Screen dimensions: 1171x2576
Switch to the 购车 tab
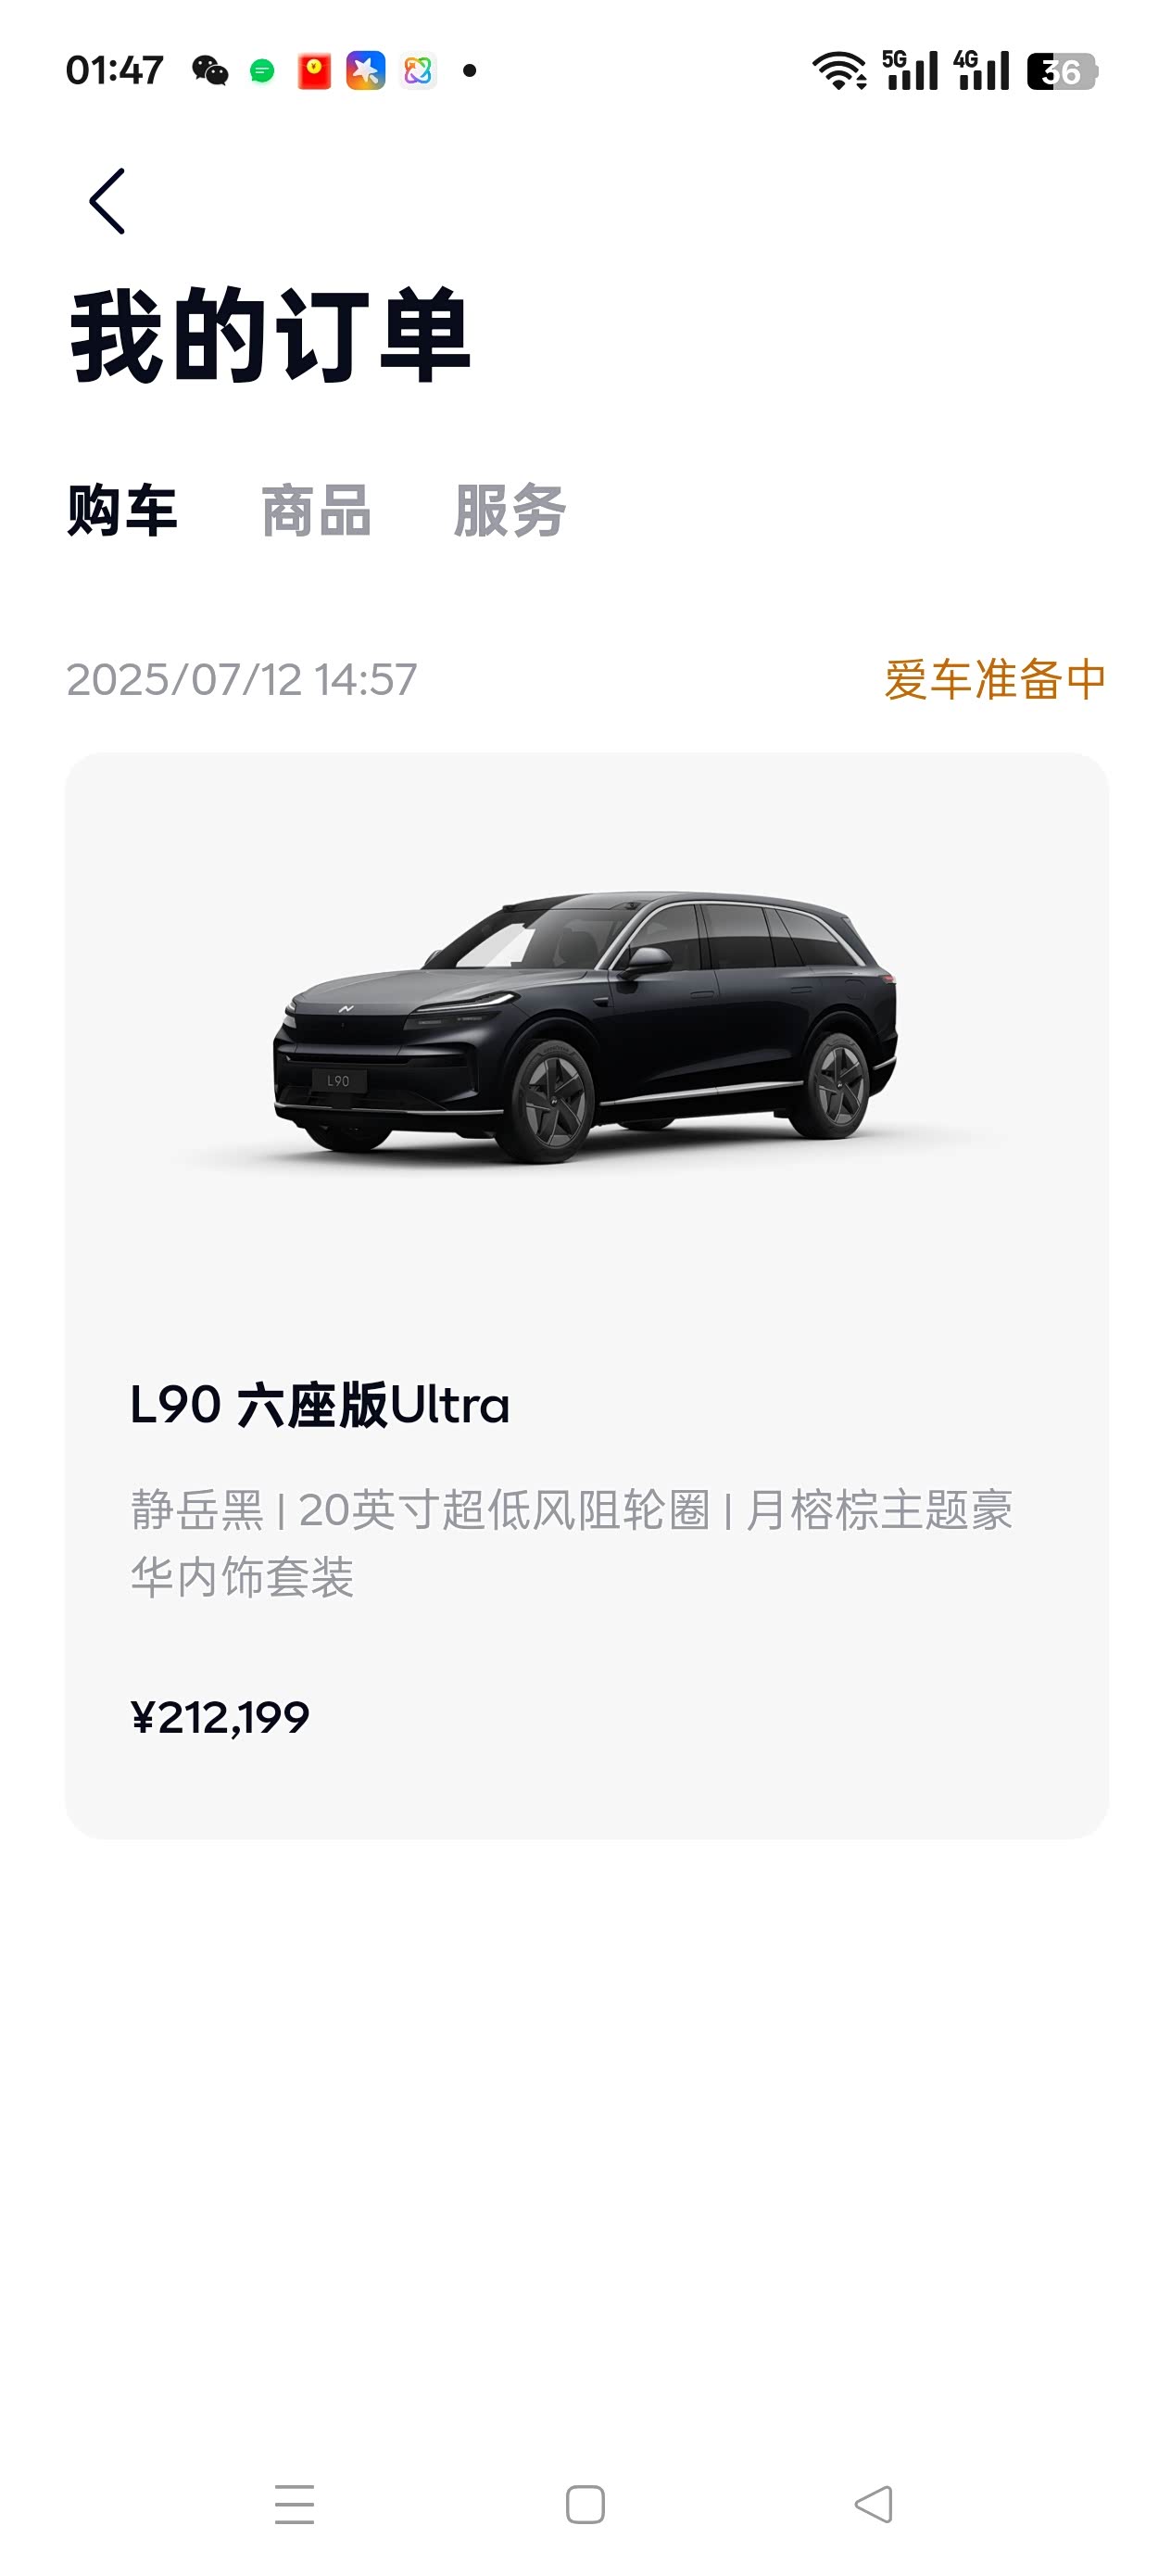point(122,511)
